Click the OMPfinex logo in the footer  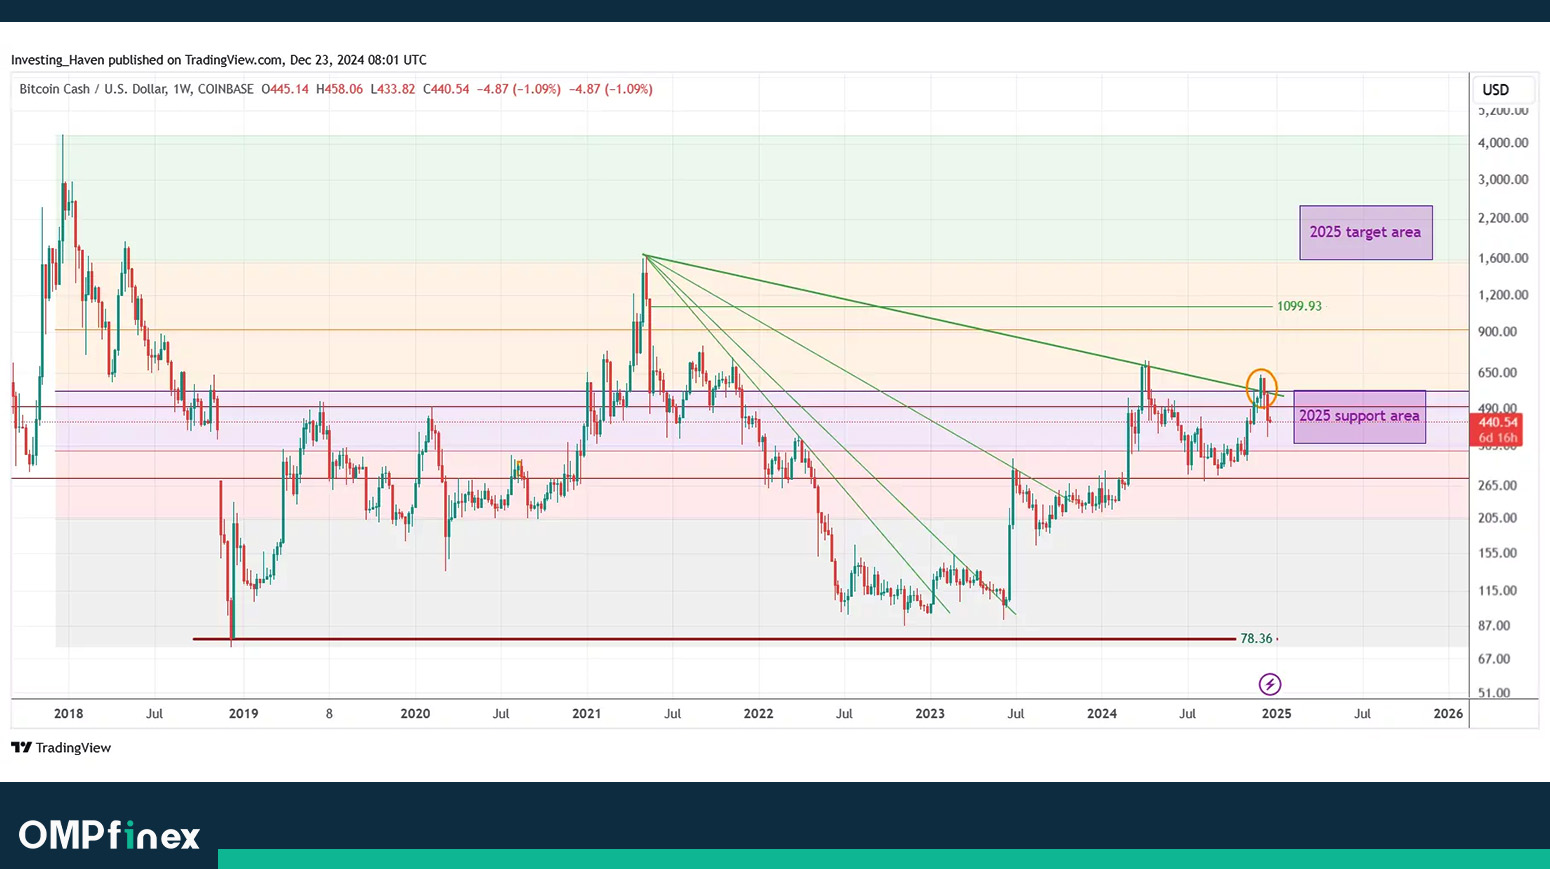[109, 835]
